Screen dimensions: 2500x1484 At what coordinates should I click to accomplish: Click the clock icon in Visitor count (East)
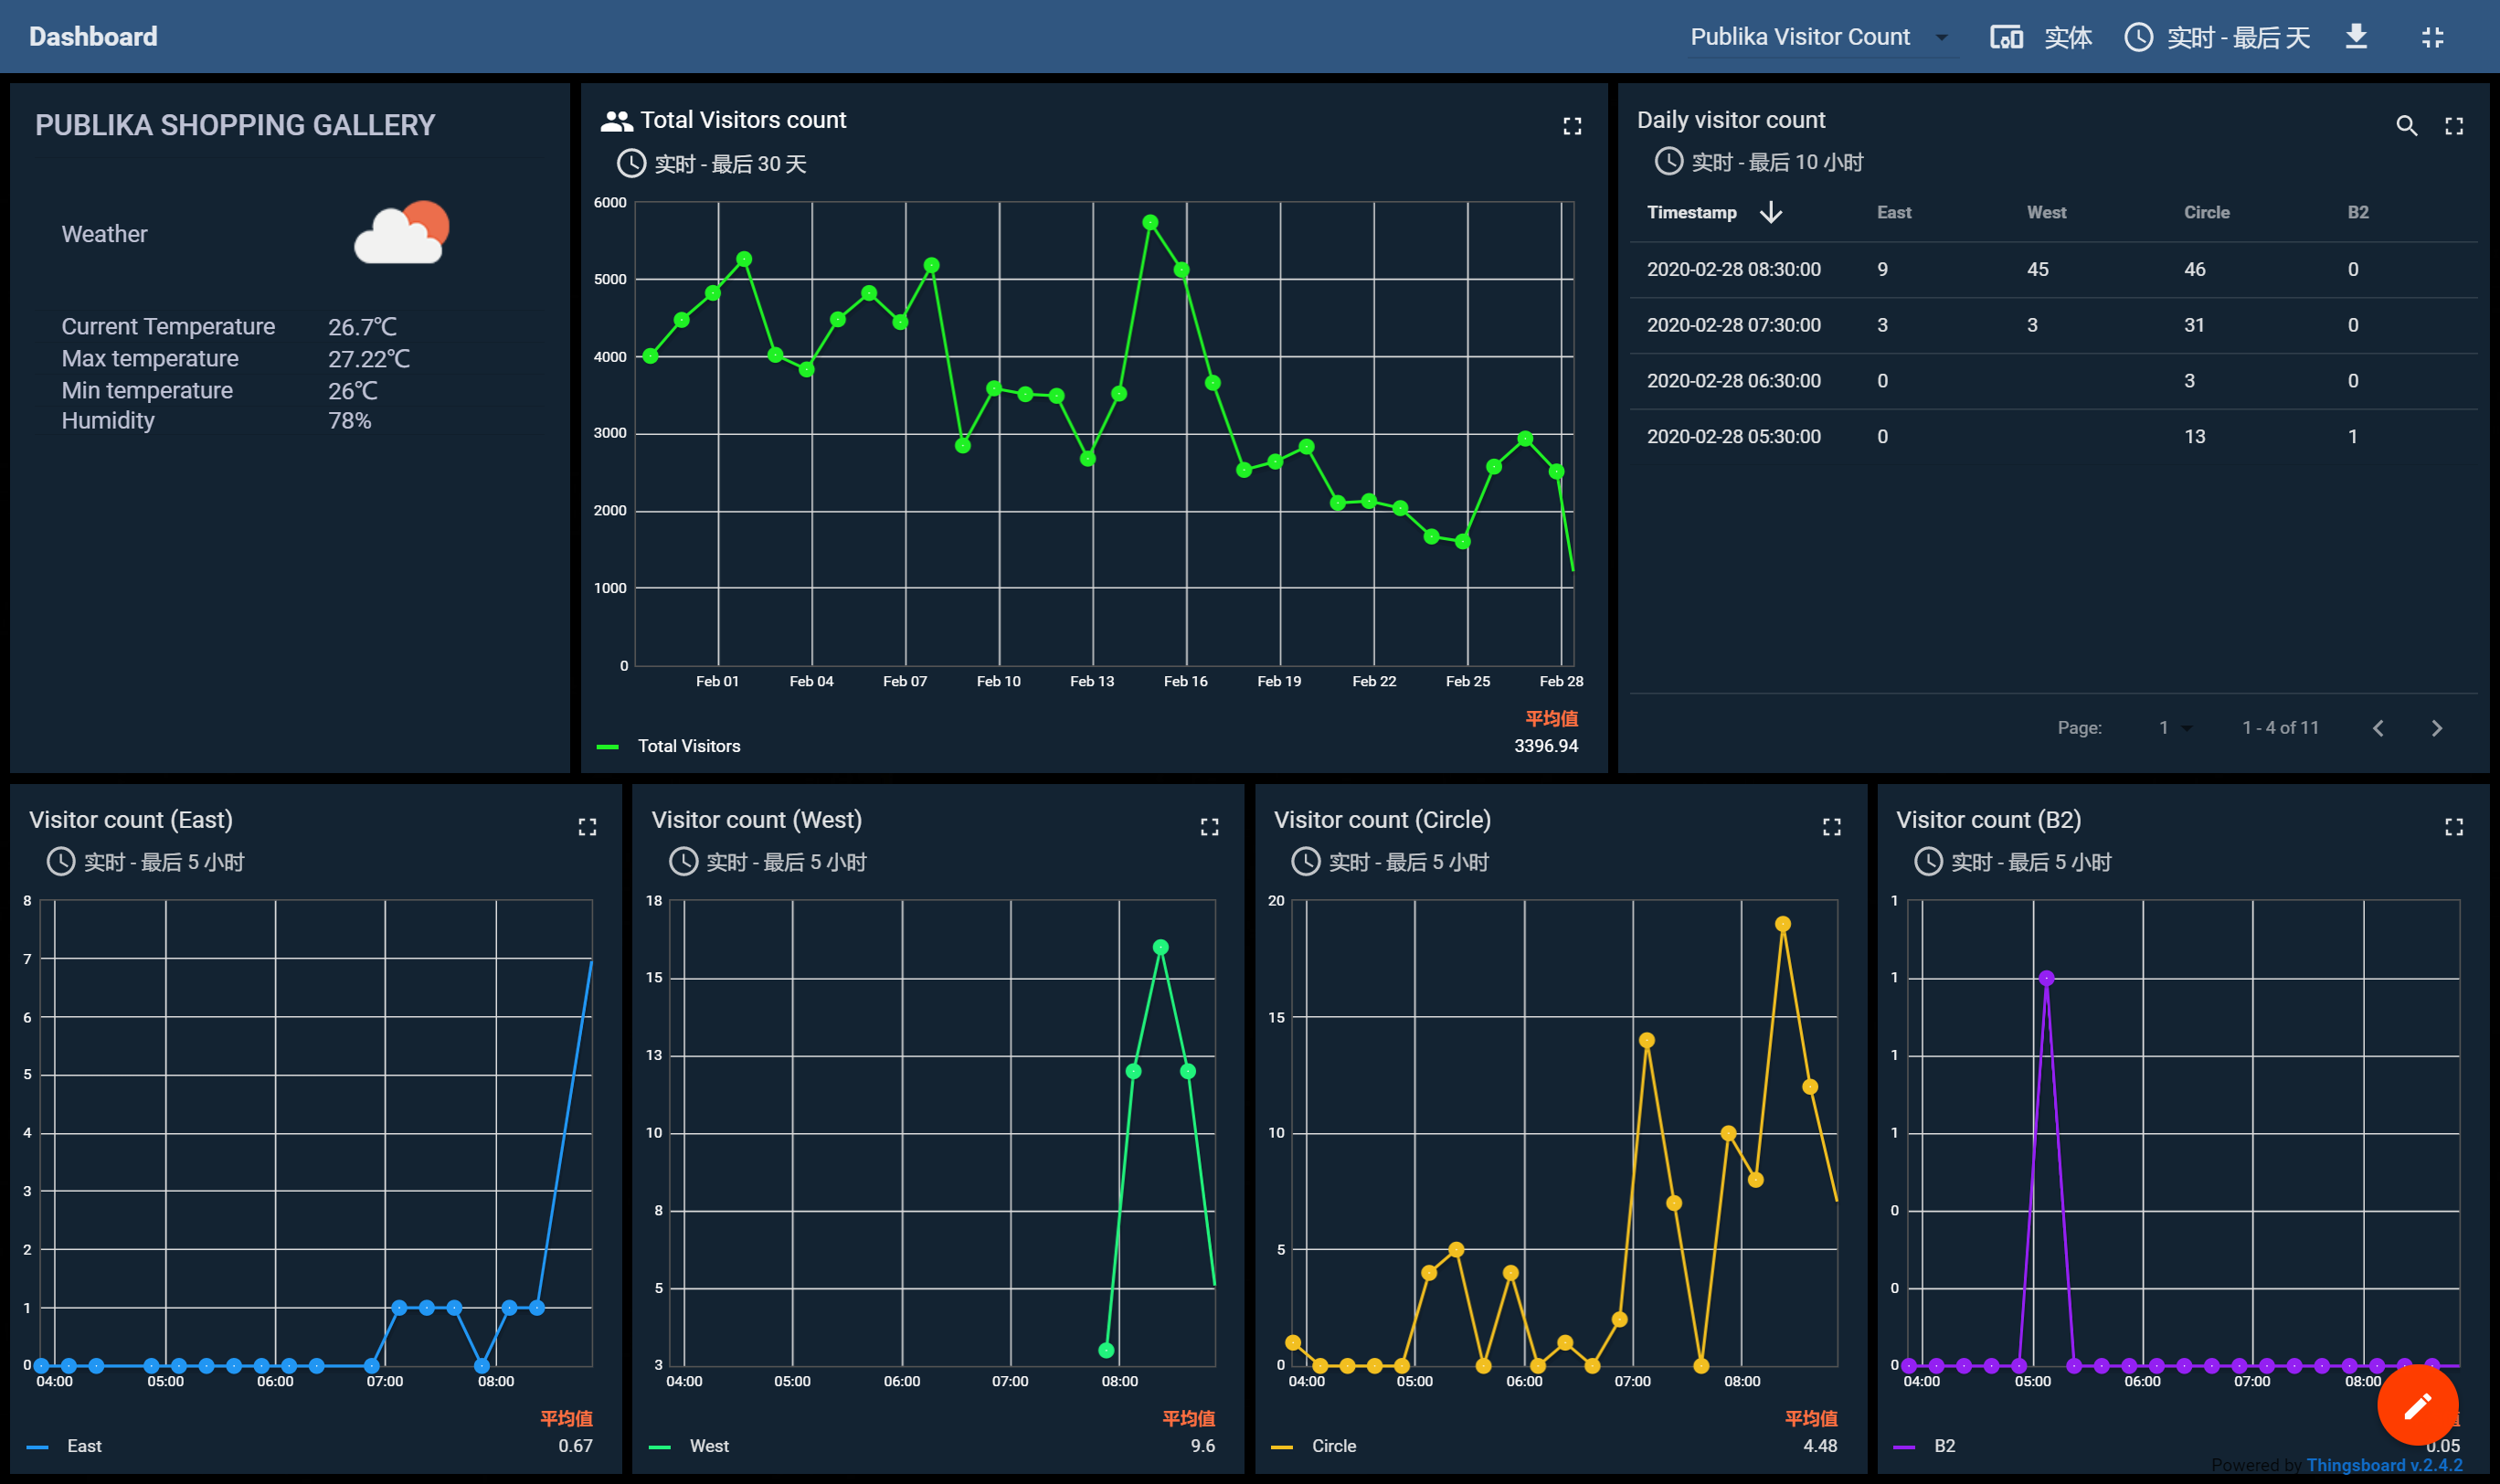[61, 861]
